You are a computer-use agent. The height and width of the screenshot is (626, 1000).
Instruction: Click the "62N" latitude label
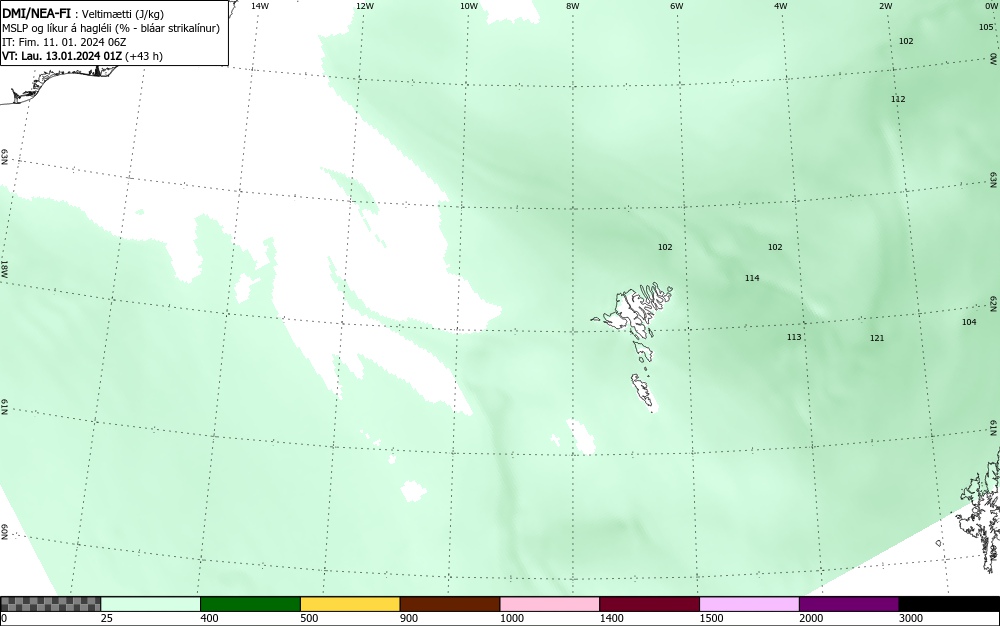tap(994, 303)
